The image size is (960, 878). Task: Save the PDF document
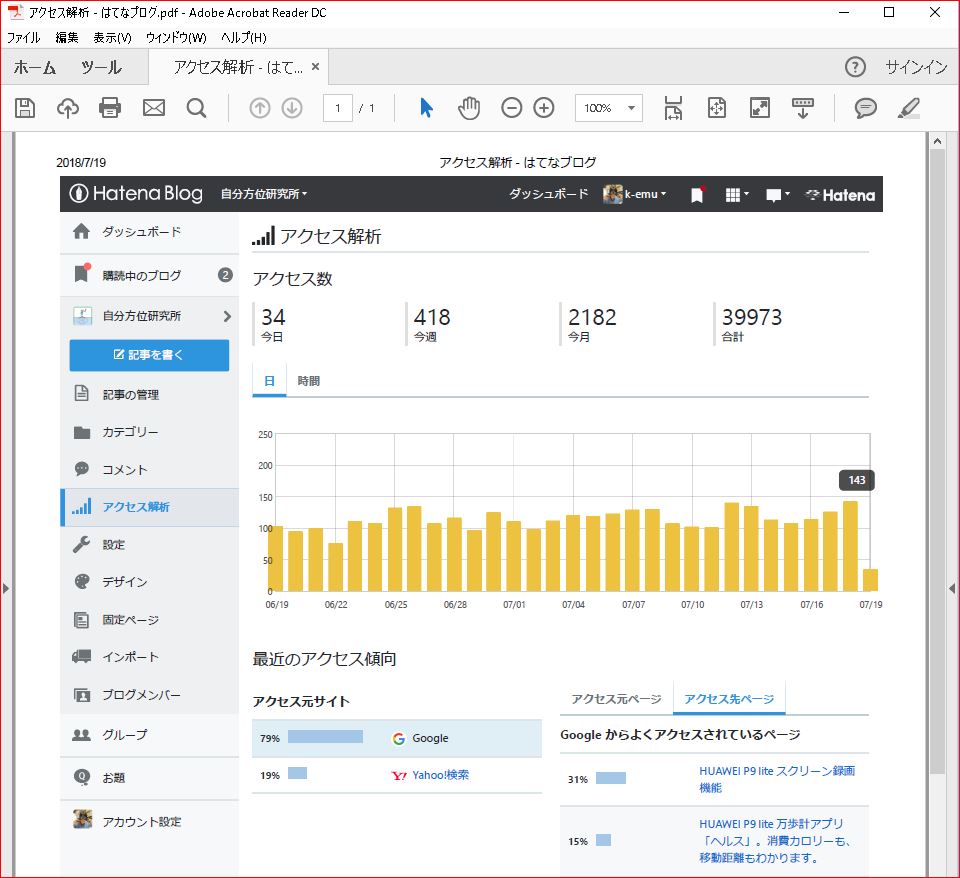(24, 109)
